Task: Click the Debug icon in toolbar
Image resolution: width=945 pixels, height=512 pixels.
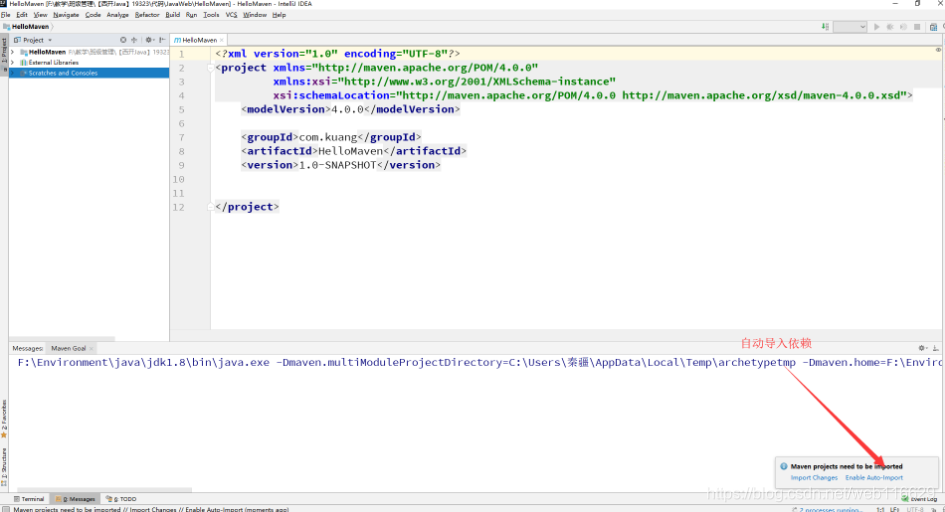Action: (890, 27)
